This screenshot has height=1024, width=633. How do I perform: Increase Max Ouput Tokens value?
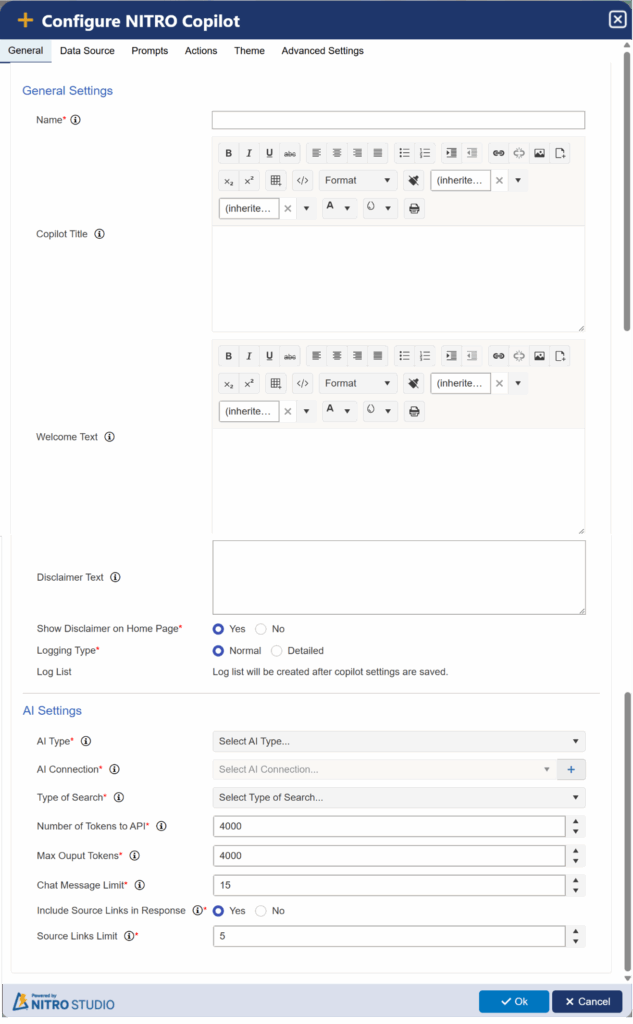point(576,851)
